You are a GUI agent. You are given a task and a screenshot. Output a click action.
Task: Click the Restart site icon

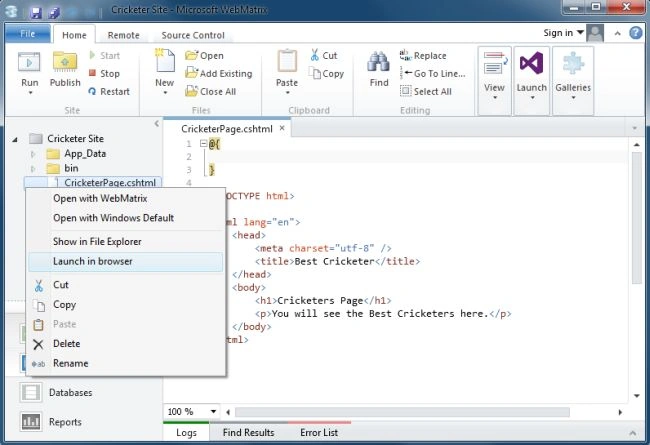point(92,92)
